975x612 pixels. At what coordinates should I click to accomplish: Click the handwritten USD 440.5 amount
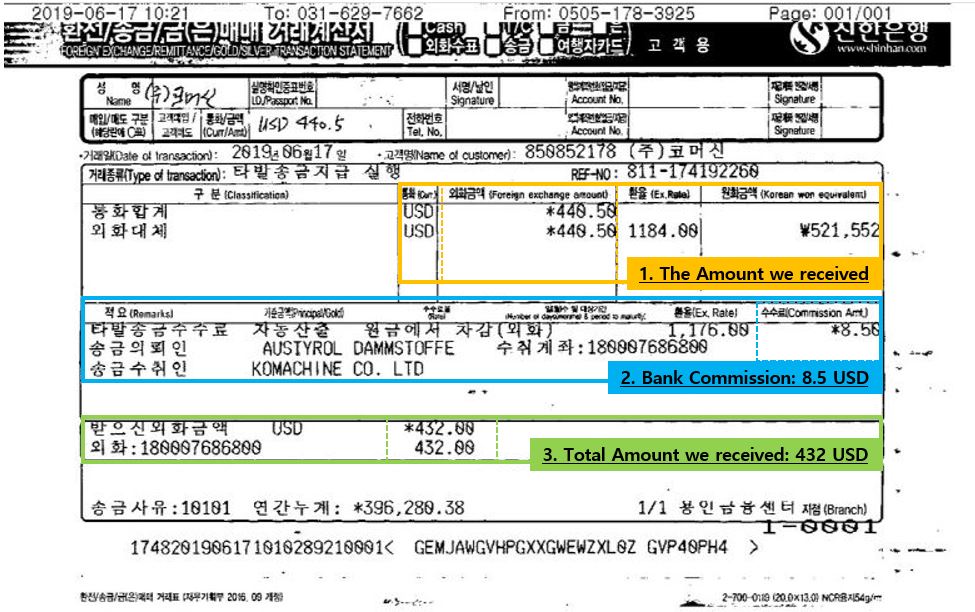(x=301, y=124)
